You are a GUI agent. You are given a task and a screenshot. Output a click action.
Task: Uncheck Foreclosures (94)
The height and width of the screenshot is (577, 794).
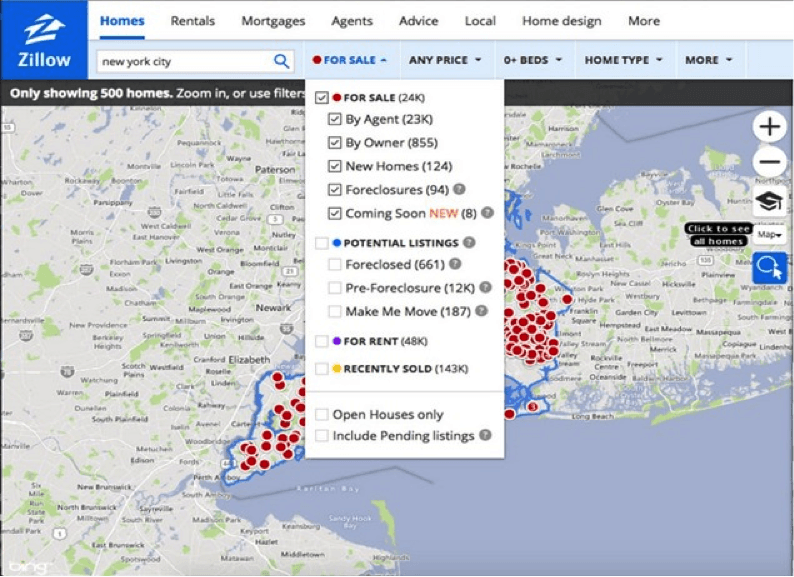click(334, 189)
